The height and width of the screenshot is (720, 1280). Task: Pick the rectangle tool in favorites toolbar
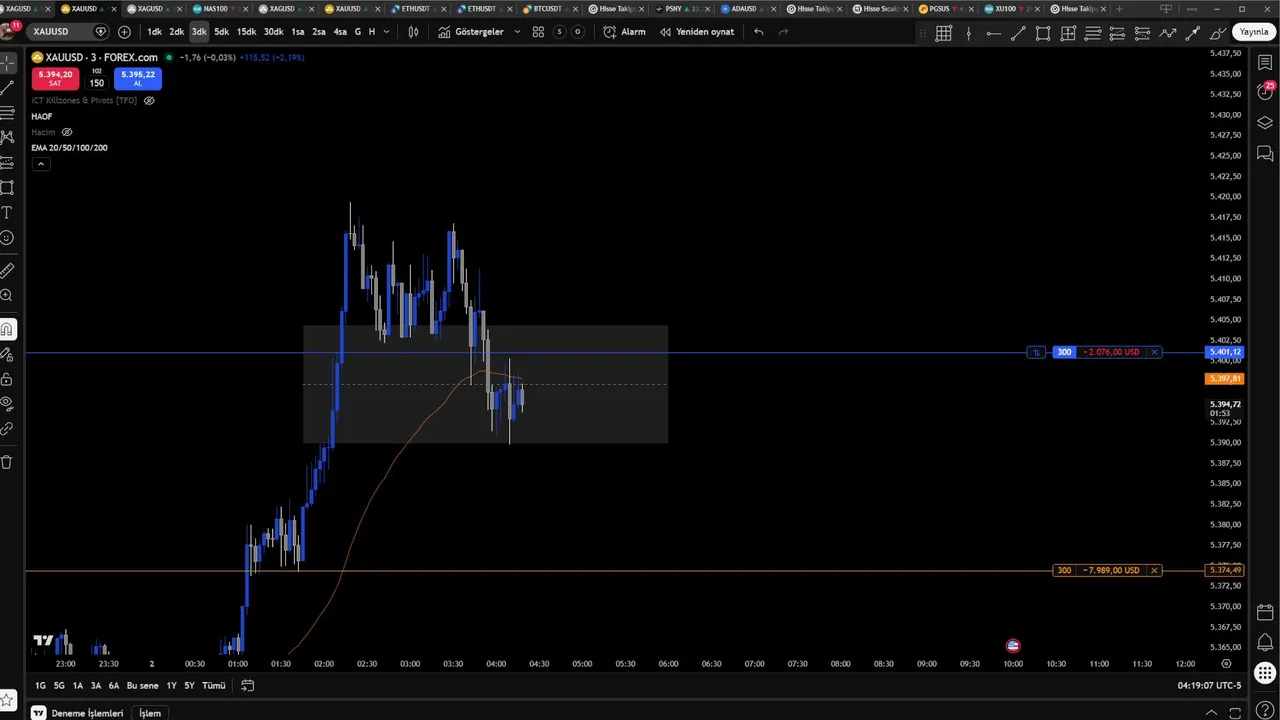1043,33
